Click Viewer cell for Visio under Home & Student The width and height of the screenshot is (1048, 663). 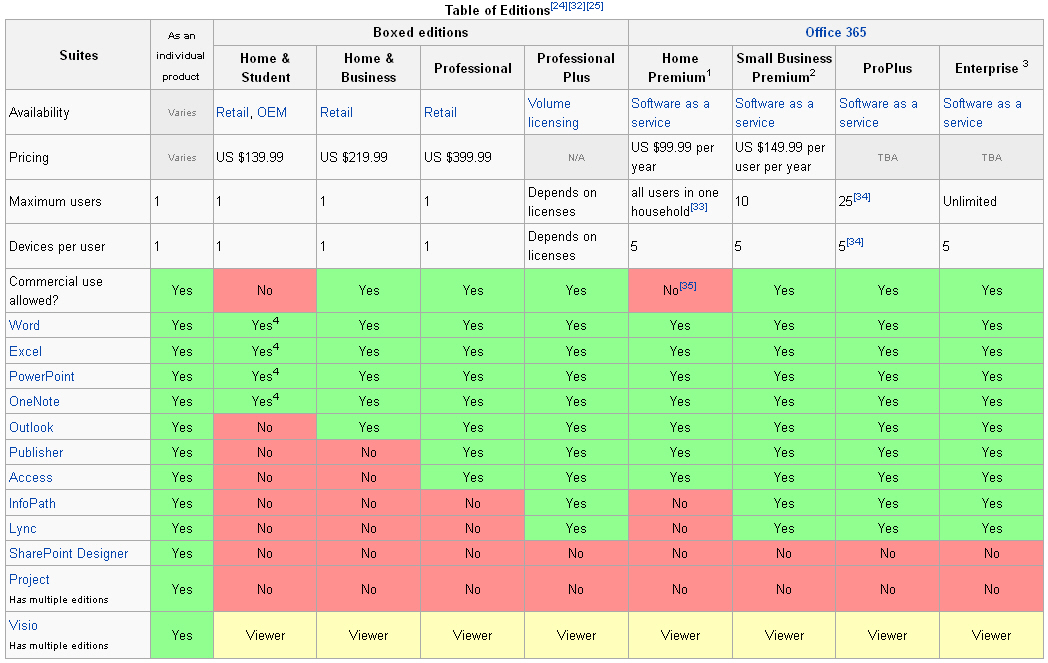[x=265, y=635]
